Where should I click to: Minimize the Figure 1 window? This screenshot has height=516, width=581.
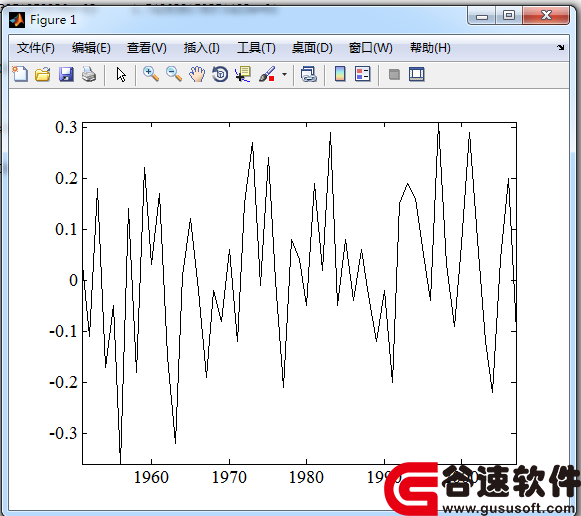tap(482, 16)
